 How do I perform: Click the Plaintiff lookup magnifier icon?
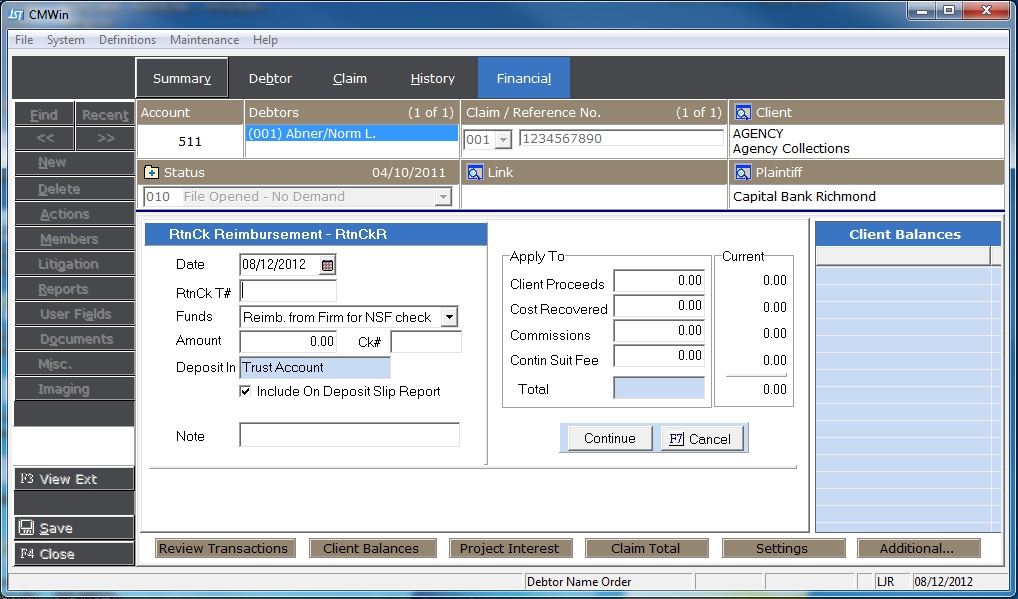743,172
